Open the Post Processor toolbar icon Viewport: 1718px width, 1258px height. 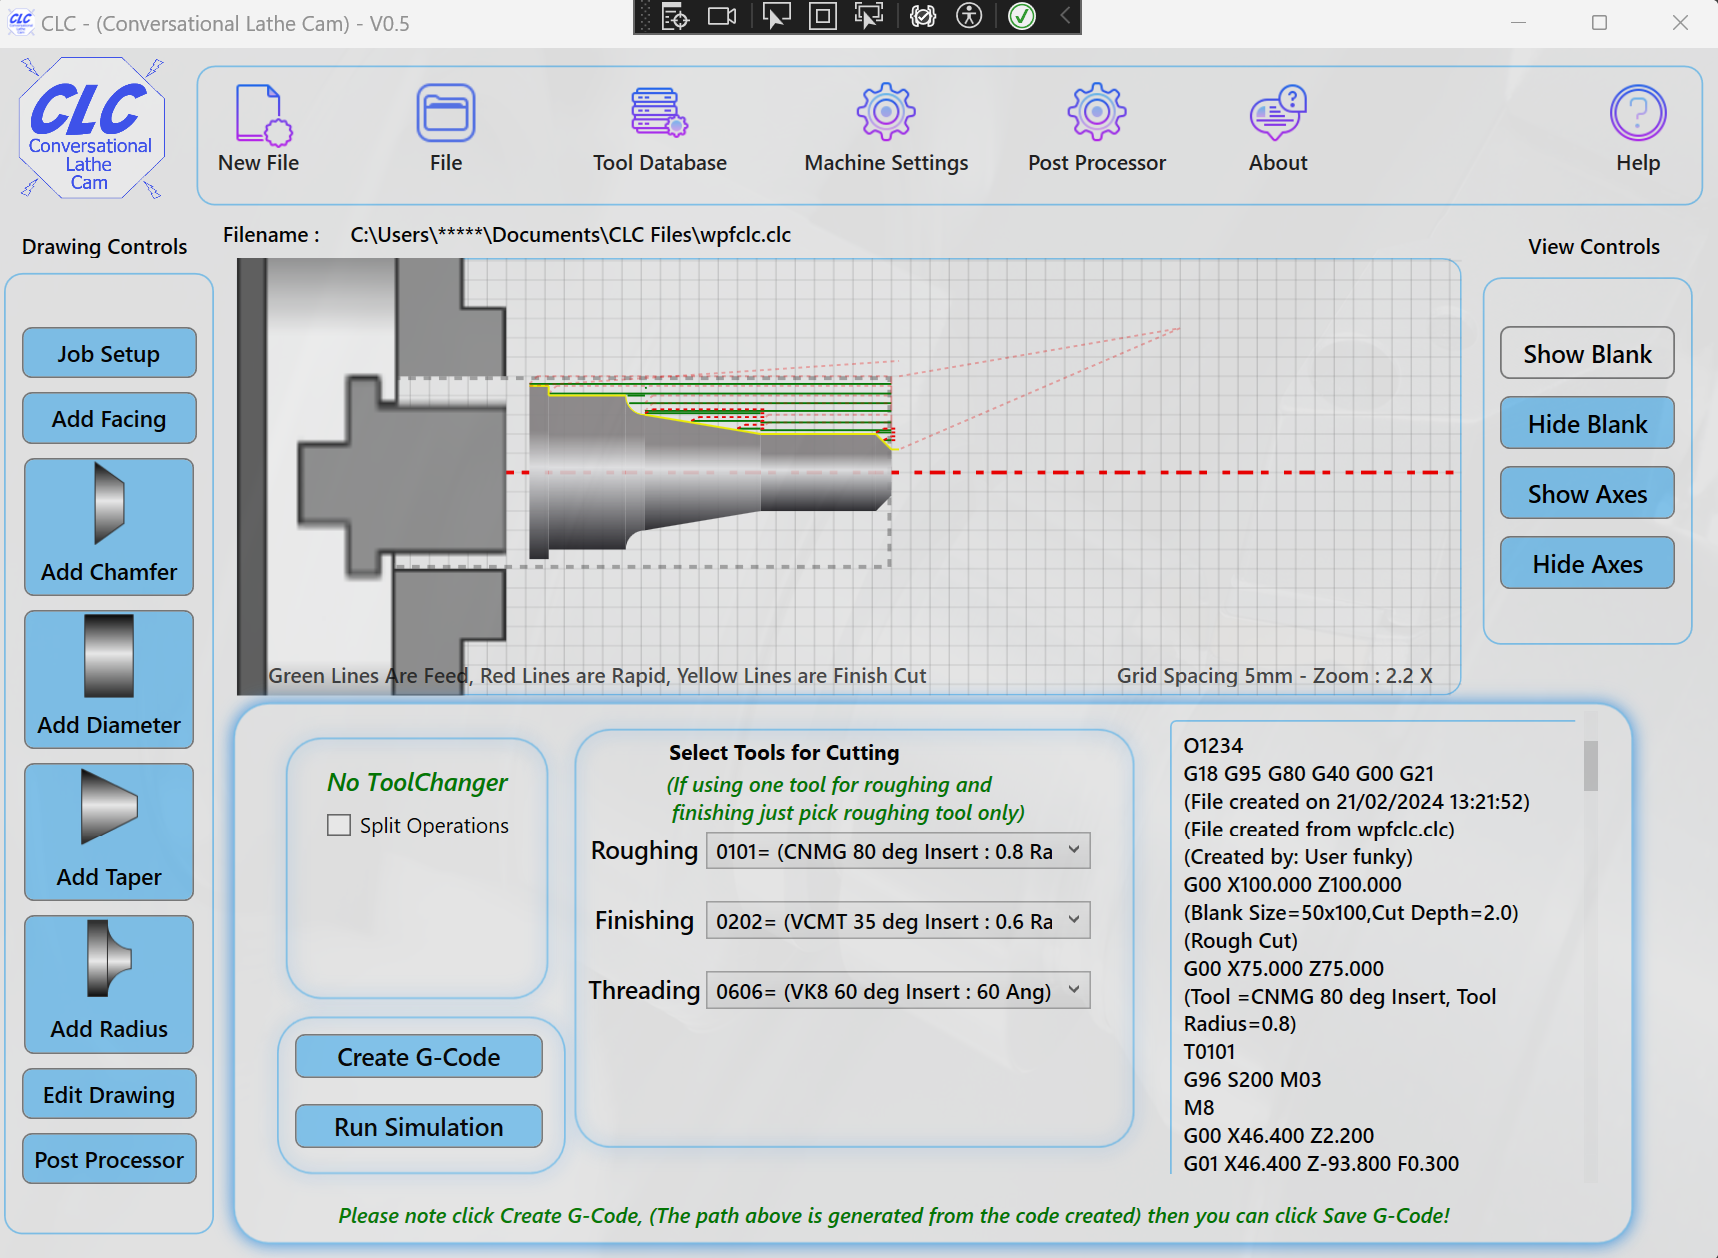pos(1096,112)
